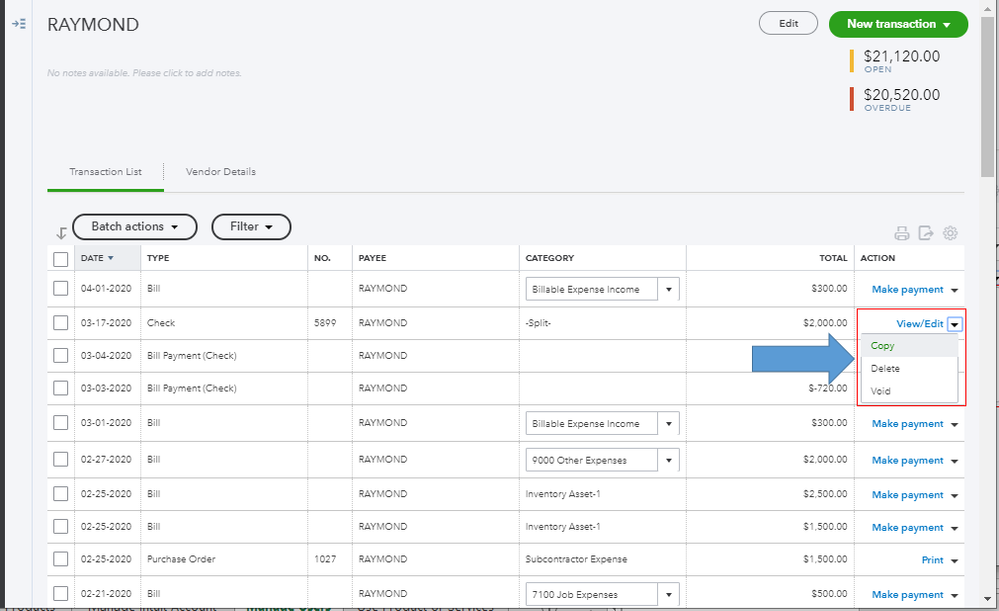Screen dimensions: 999x611
Task: Open the View/Edit action dropdown arrow
Action: coord(955,324)
